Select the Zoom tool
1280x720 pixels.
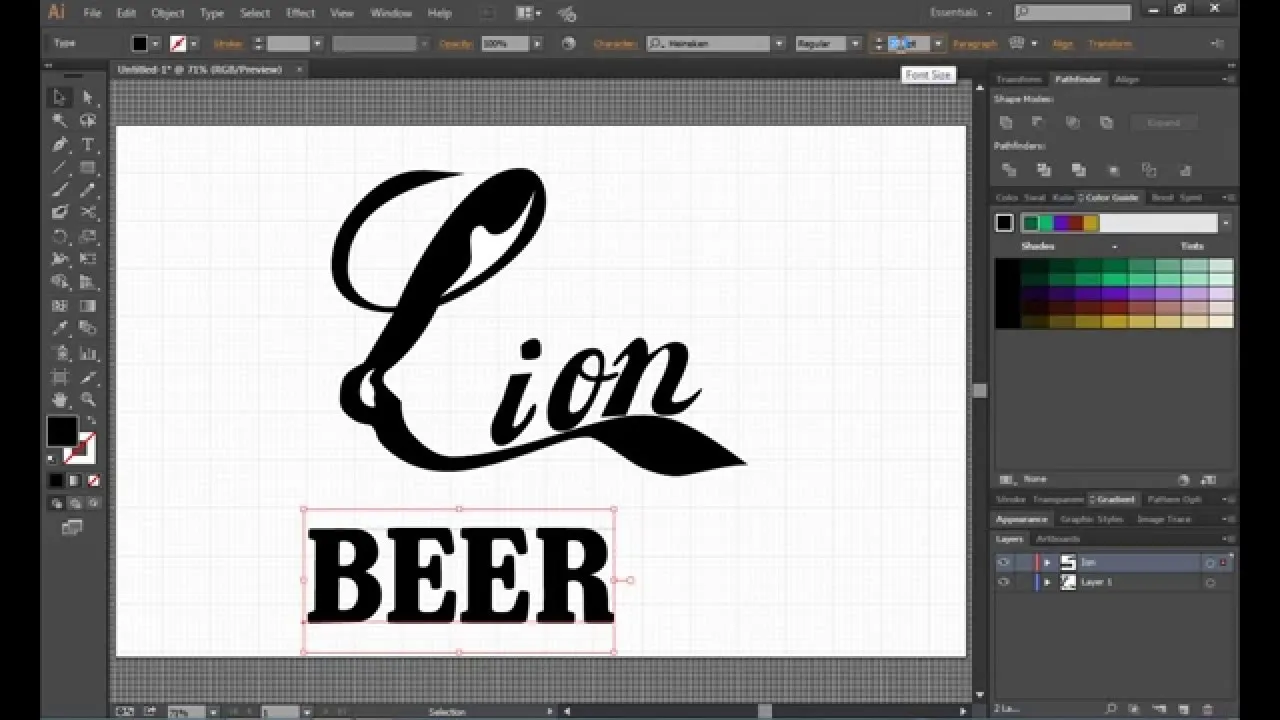pyautogui.click(x=88, y=400)
